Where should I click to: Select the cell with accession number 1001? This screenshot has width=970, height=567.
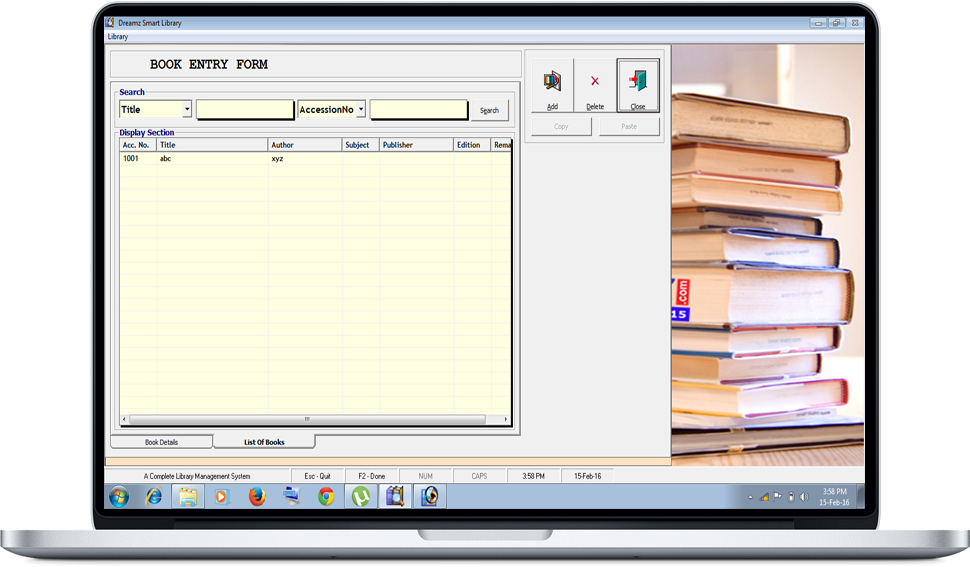138,158
